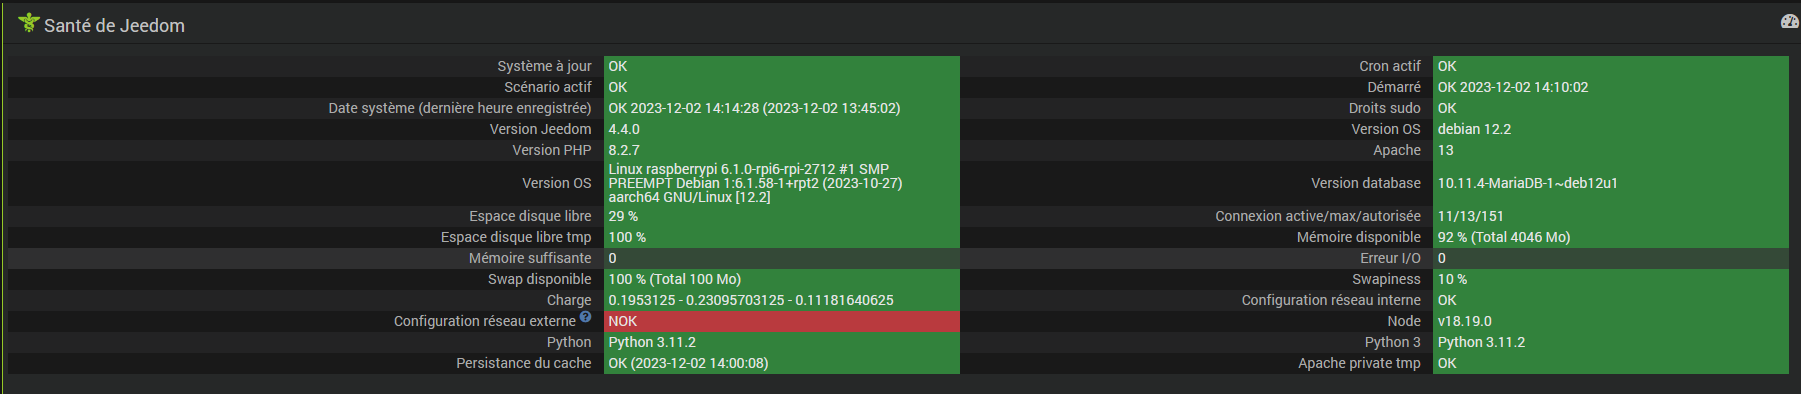Click the Santé de Jeedom title
1801x394 pixels.
click(x=114, y=25)
